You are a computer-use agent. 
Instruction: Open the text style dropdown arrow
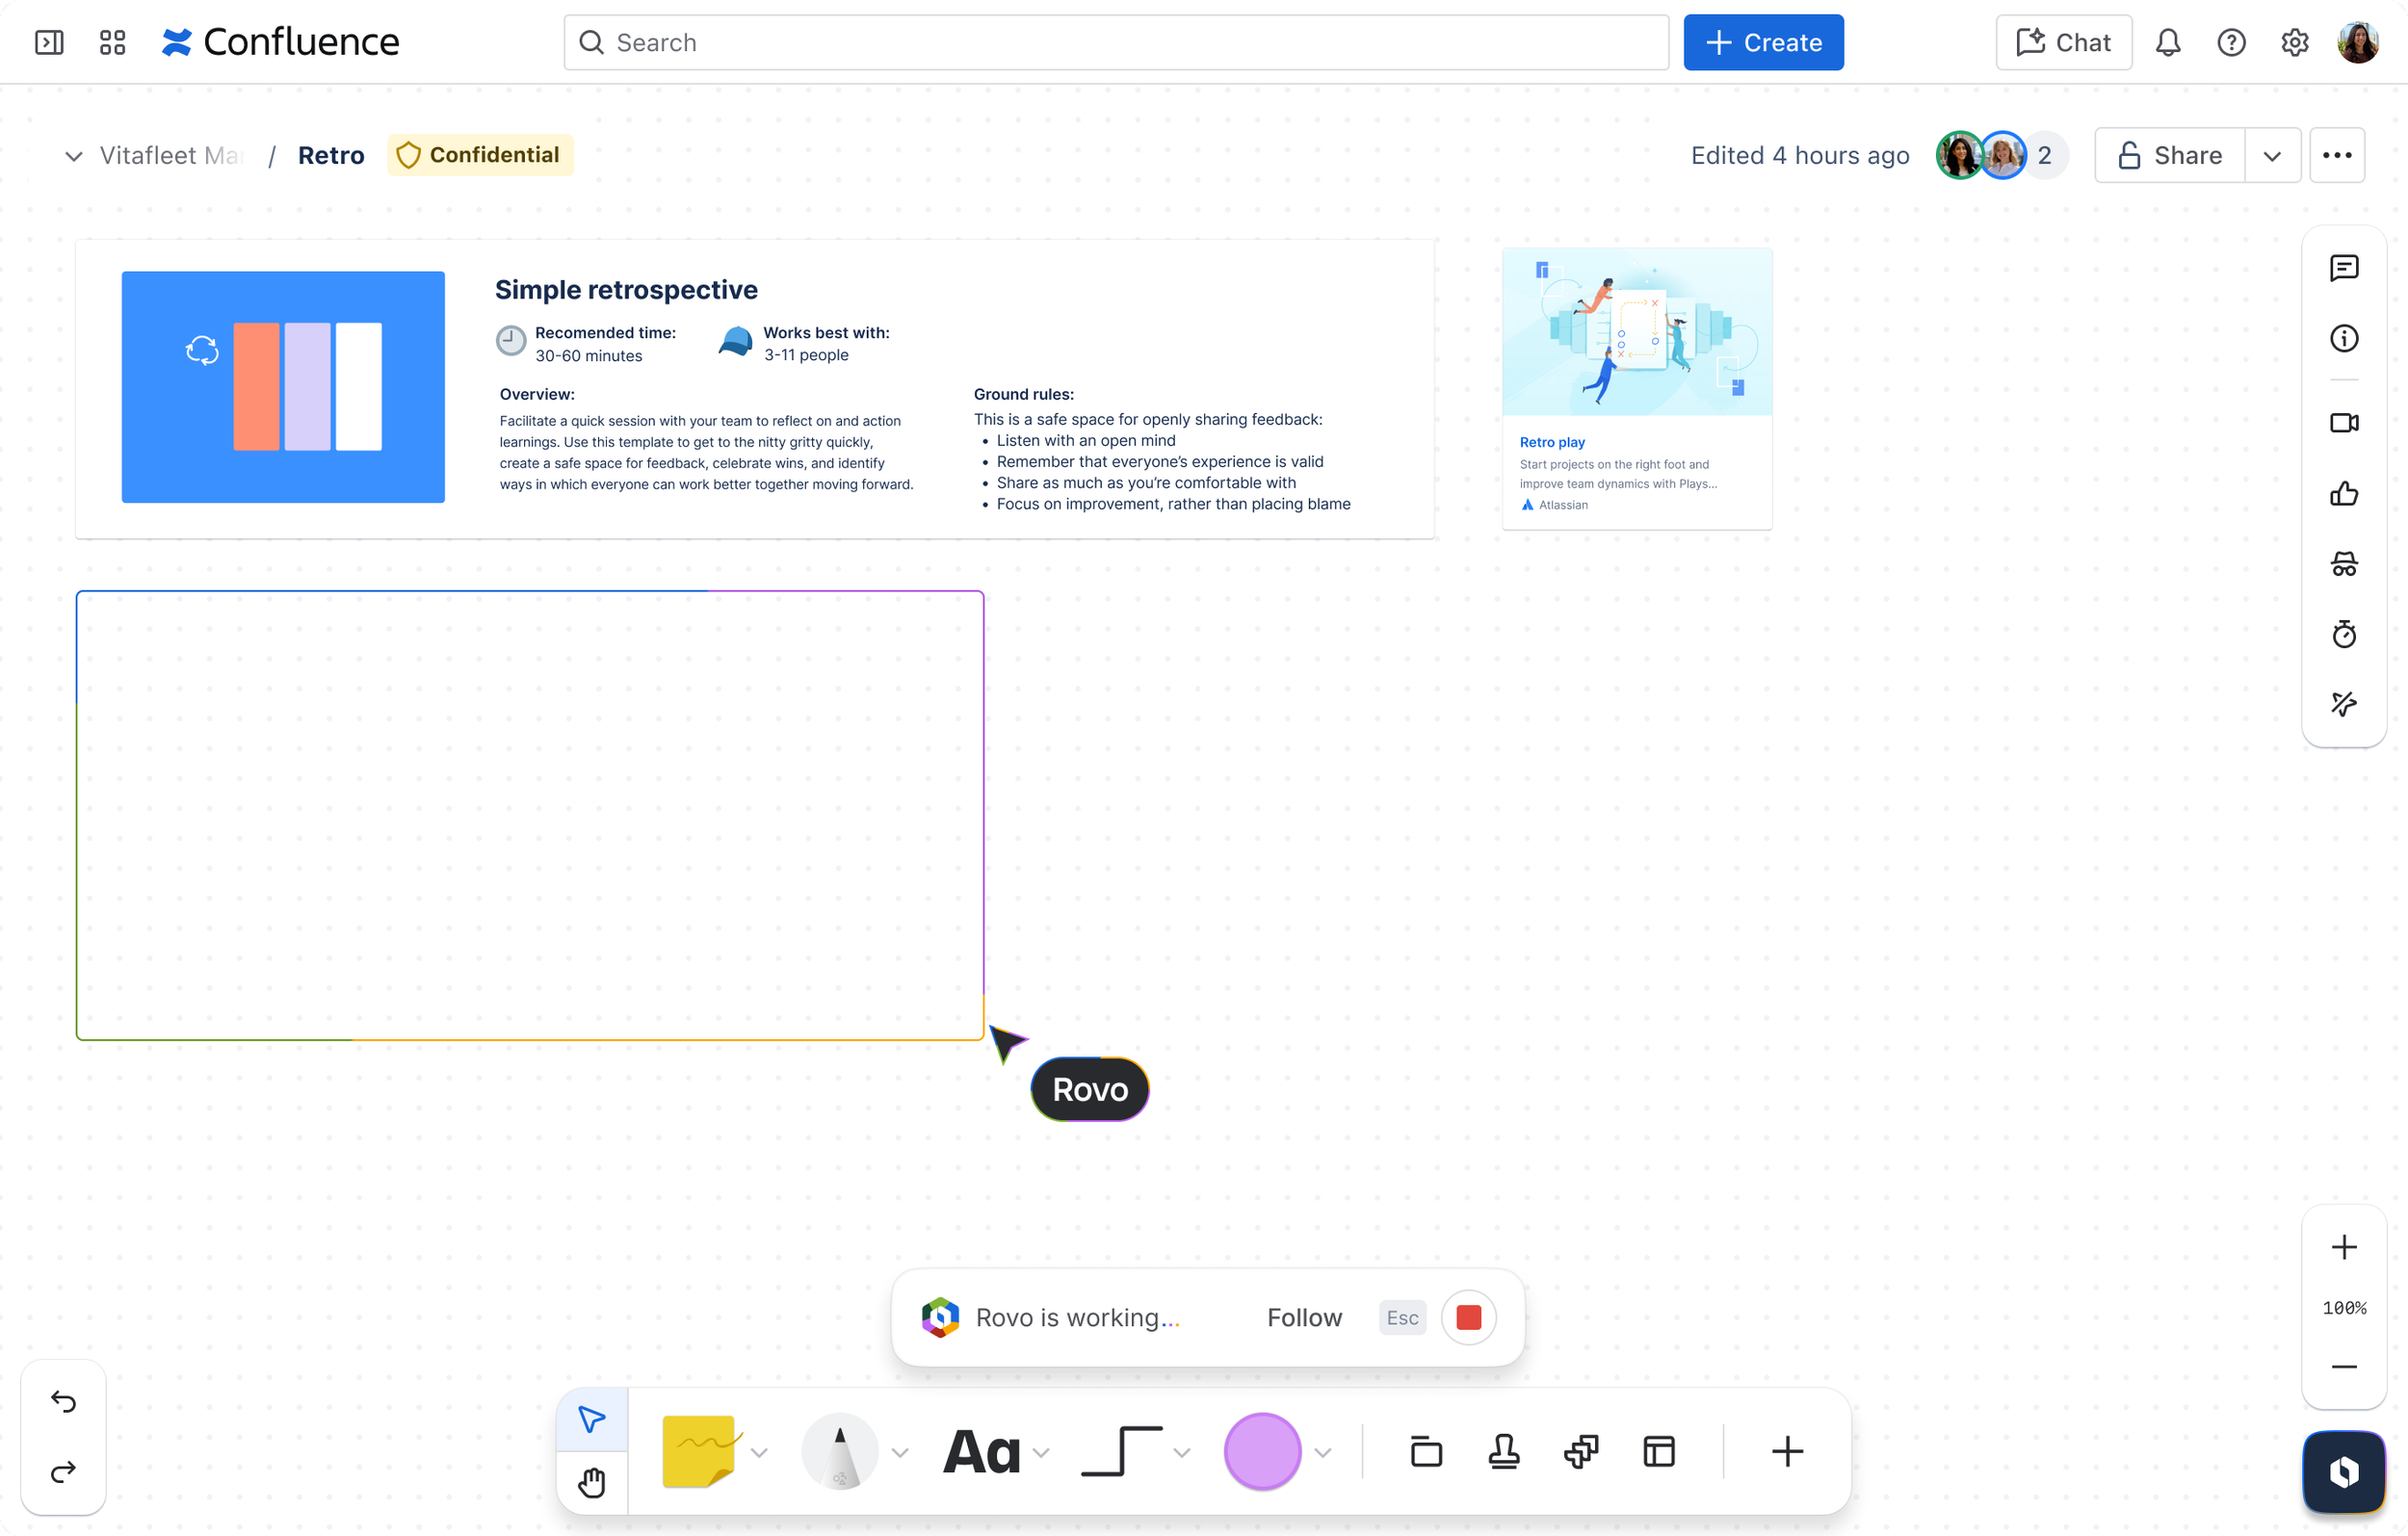[1041, 1453]
